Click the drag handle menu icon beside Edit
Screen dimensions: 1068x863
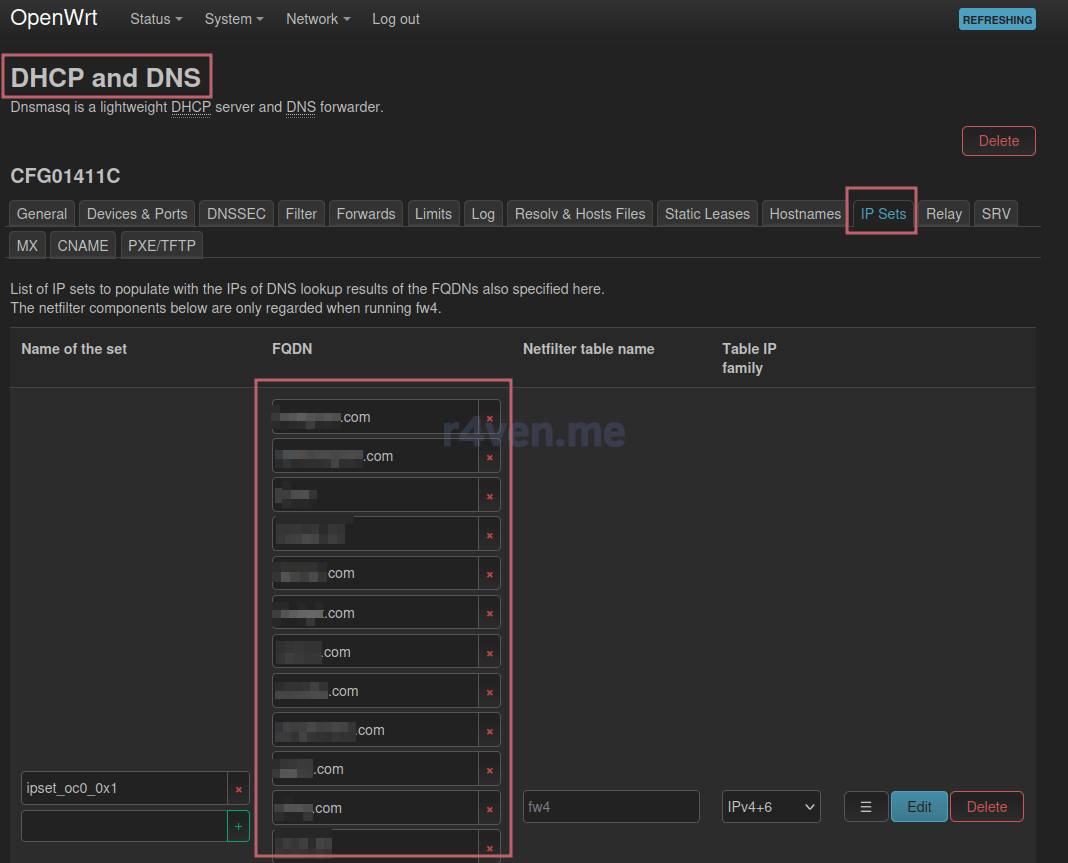(866, 807)
